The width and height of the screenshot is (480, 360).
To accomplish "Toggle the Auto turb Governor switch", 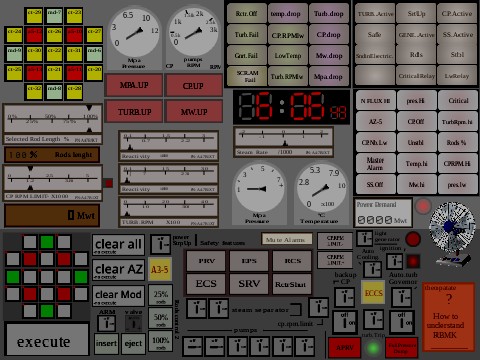I will [x=401, y=297].
